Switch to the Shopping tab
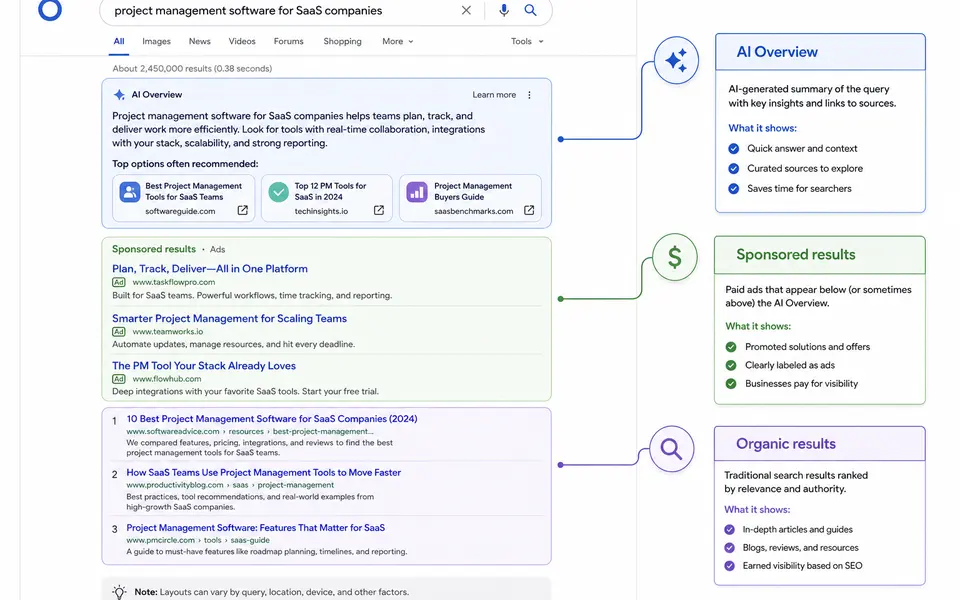Screen dimensions: 960x600 [x=342, y=42]
